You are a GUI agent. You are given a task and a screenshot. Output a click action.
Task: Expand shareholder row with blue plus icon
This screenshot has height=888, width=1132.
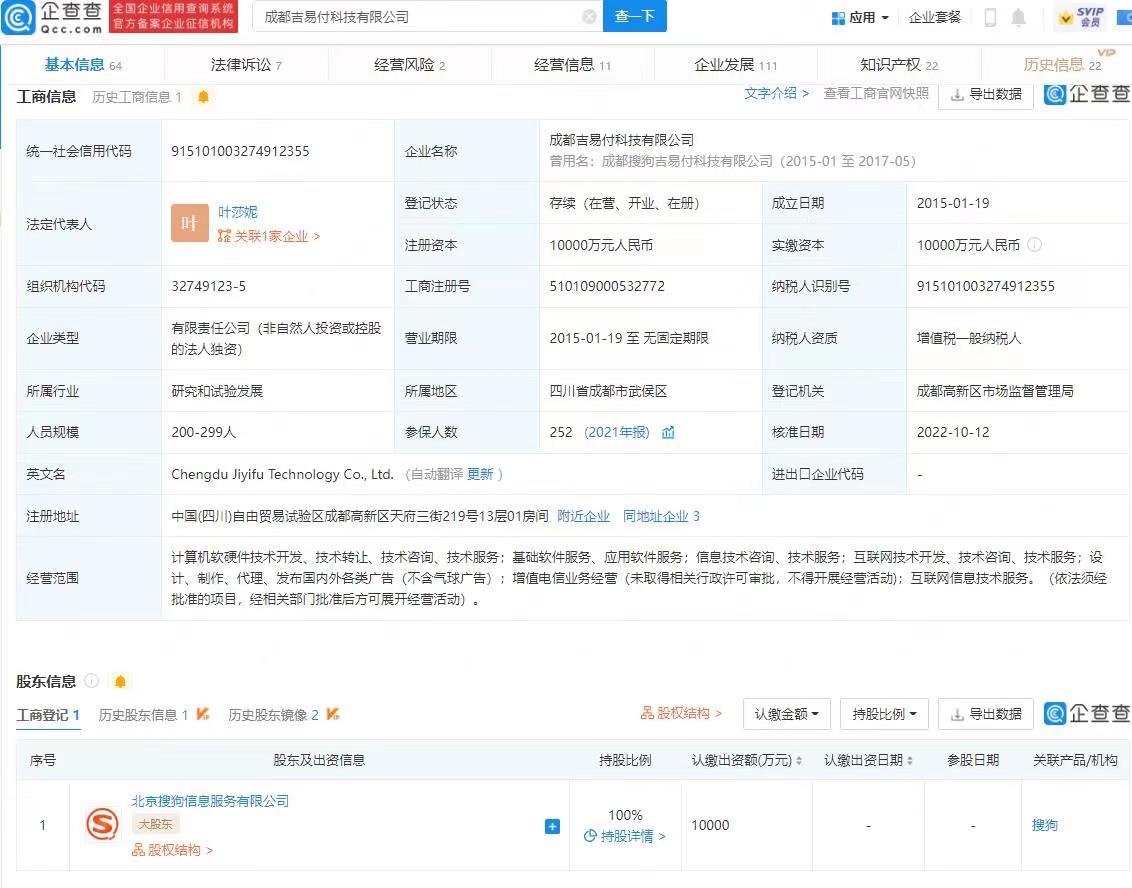coord(552,826)
